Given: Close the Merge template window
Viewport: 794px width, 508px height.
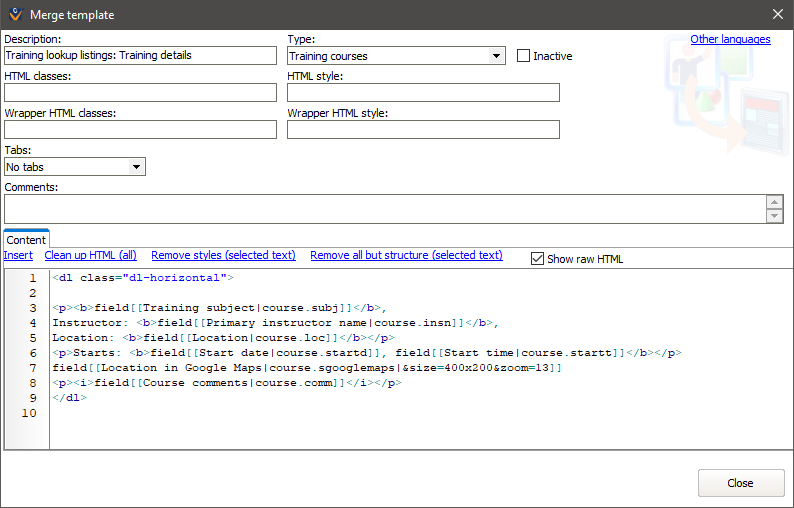Looking at the screenshot, I should coord(777,15).
